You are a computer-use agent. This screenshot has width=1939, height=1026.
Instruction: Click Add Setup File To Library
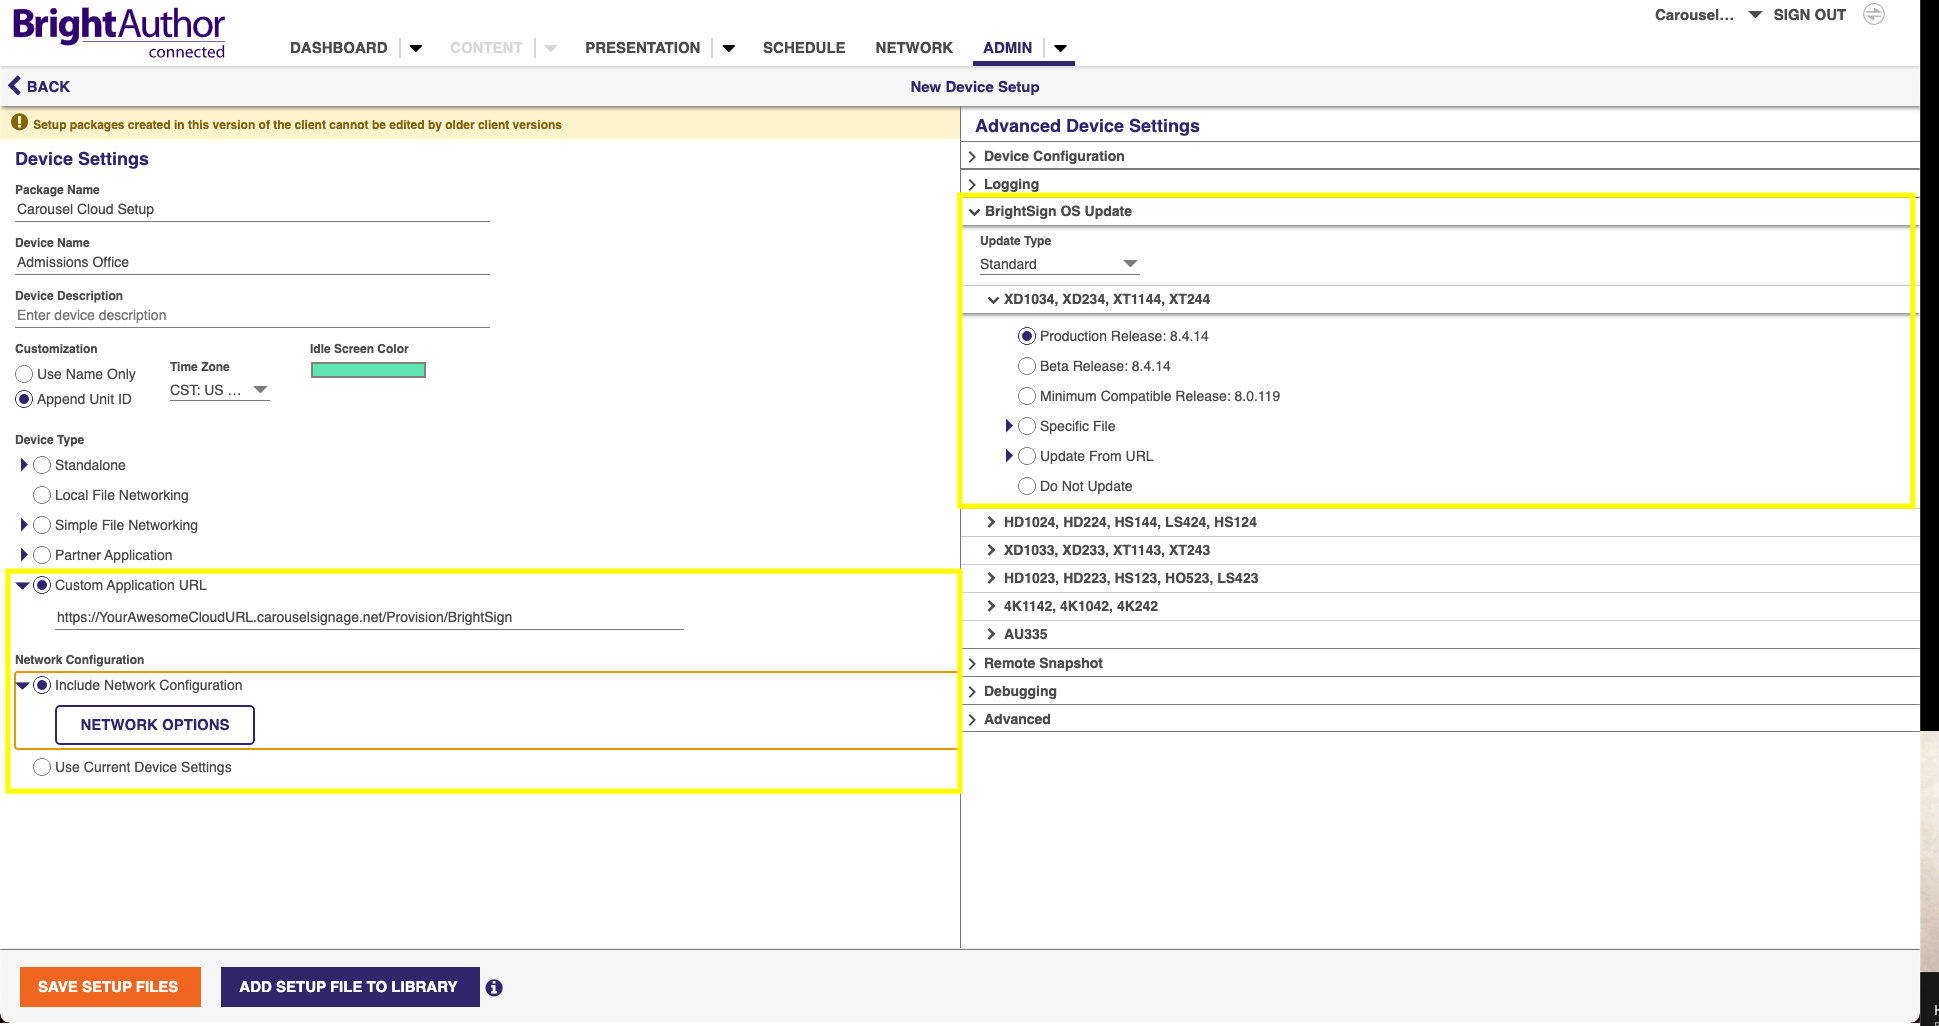350,987
